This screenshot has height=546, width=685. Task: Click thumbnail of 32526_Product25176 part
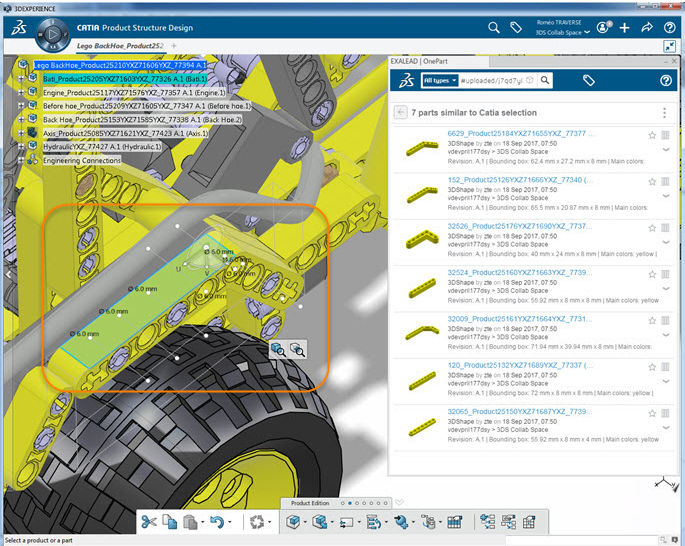point(422,239)
